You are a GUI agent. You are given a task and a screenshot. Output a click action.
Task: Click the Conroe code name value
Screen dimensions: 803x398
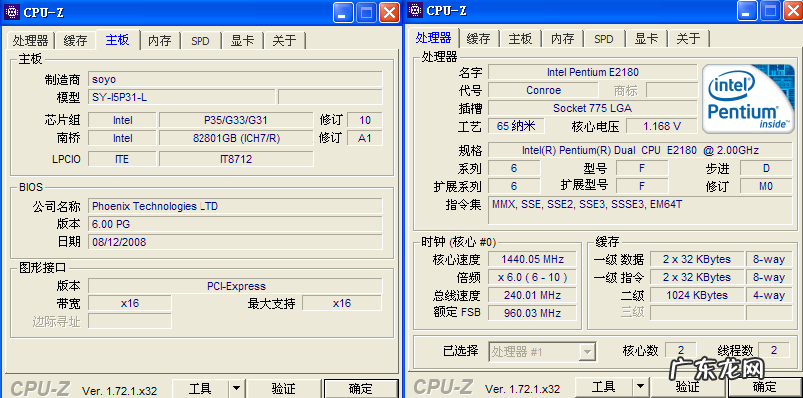coord(543,90)
